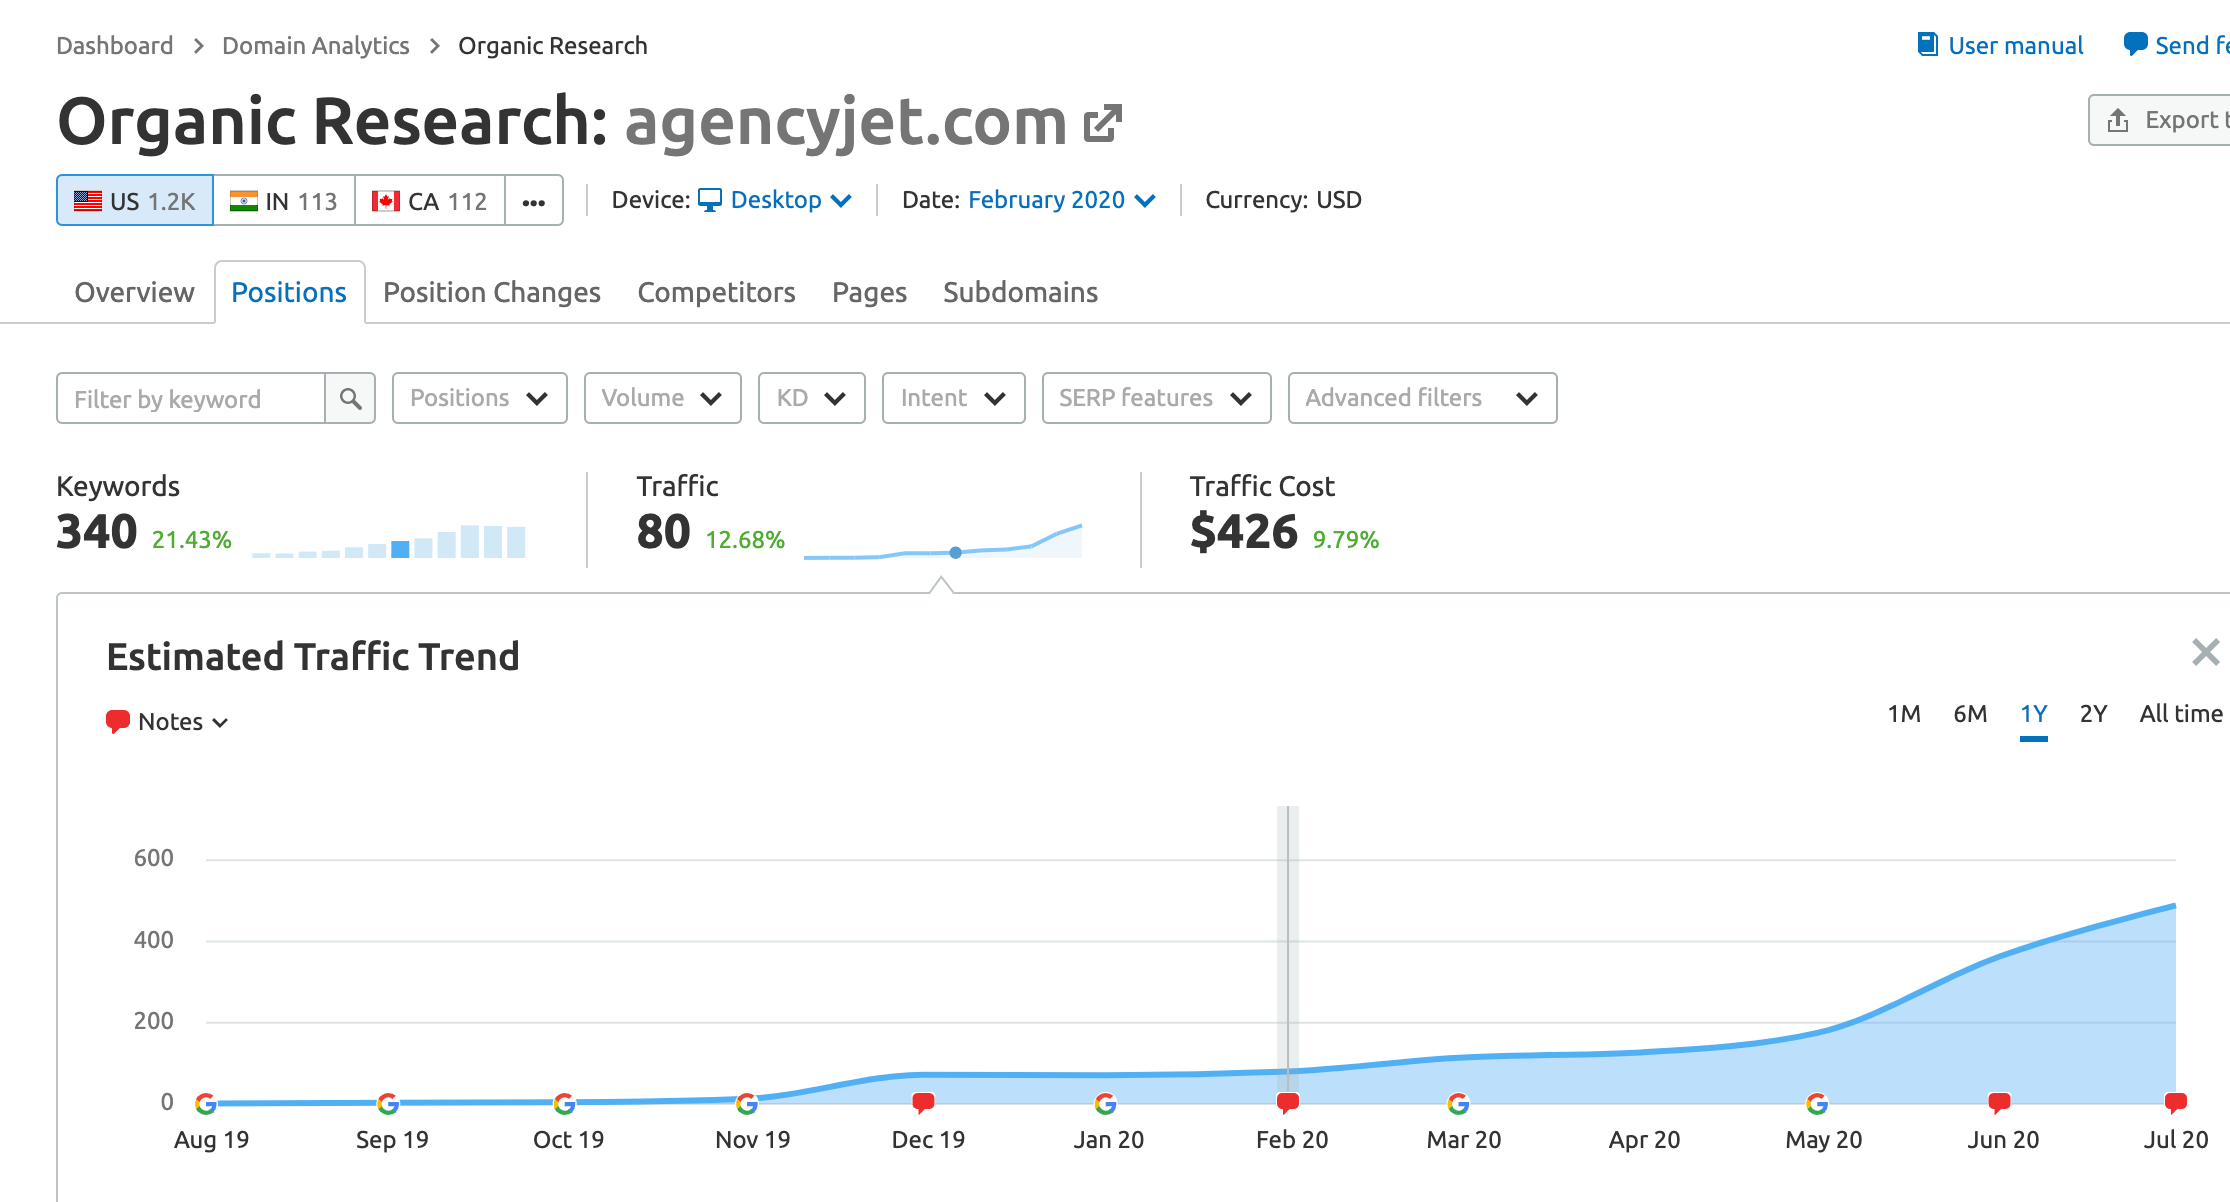
Task: Click the red note marker at Jul 20
Action: [x=2175, y=1103]
